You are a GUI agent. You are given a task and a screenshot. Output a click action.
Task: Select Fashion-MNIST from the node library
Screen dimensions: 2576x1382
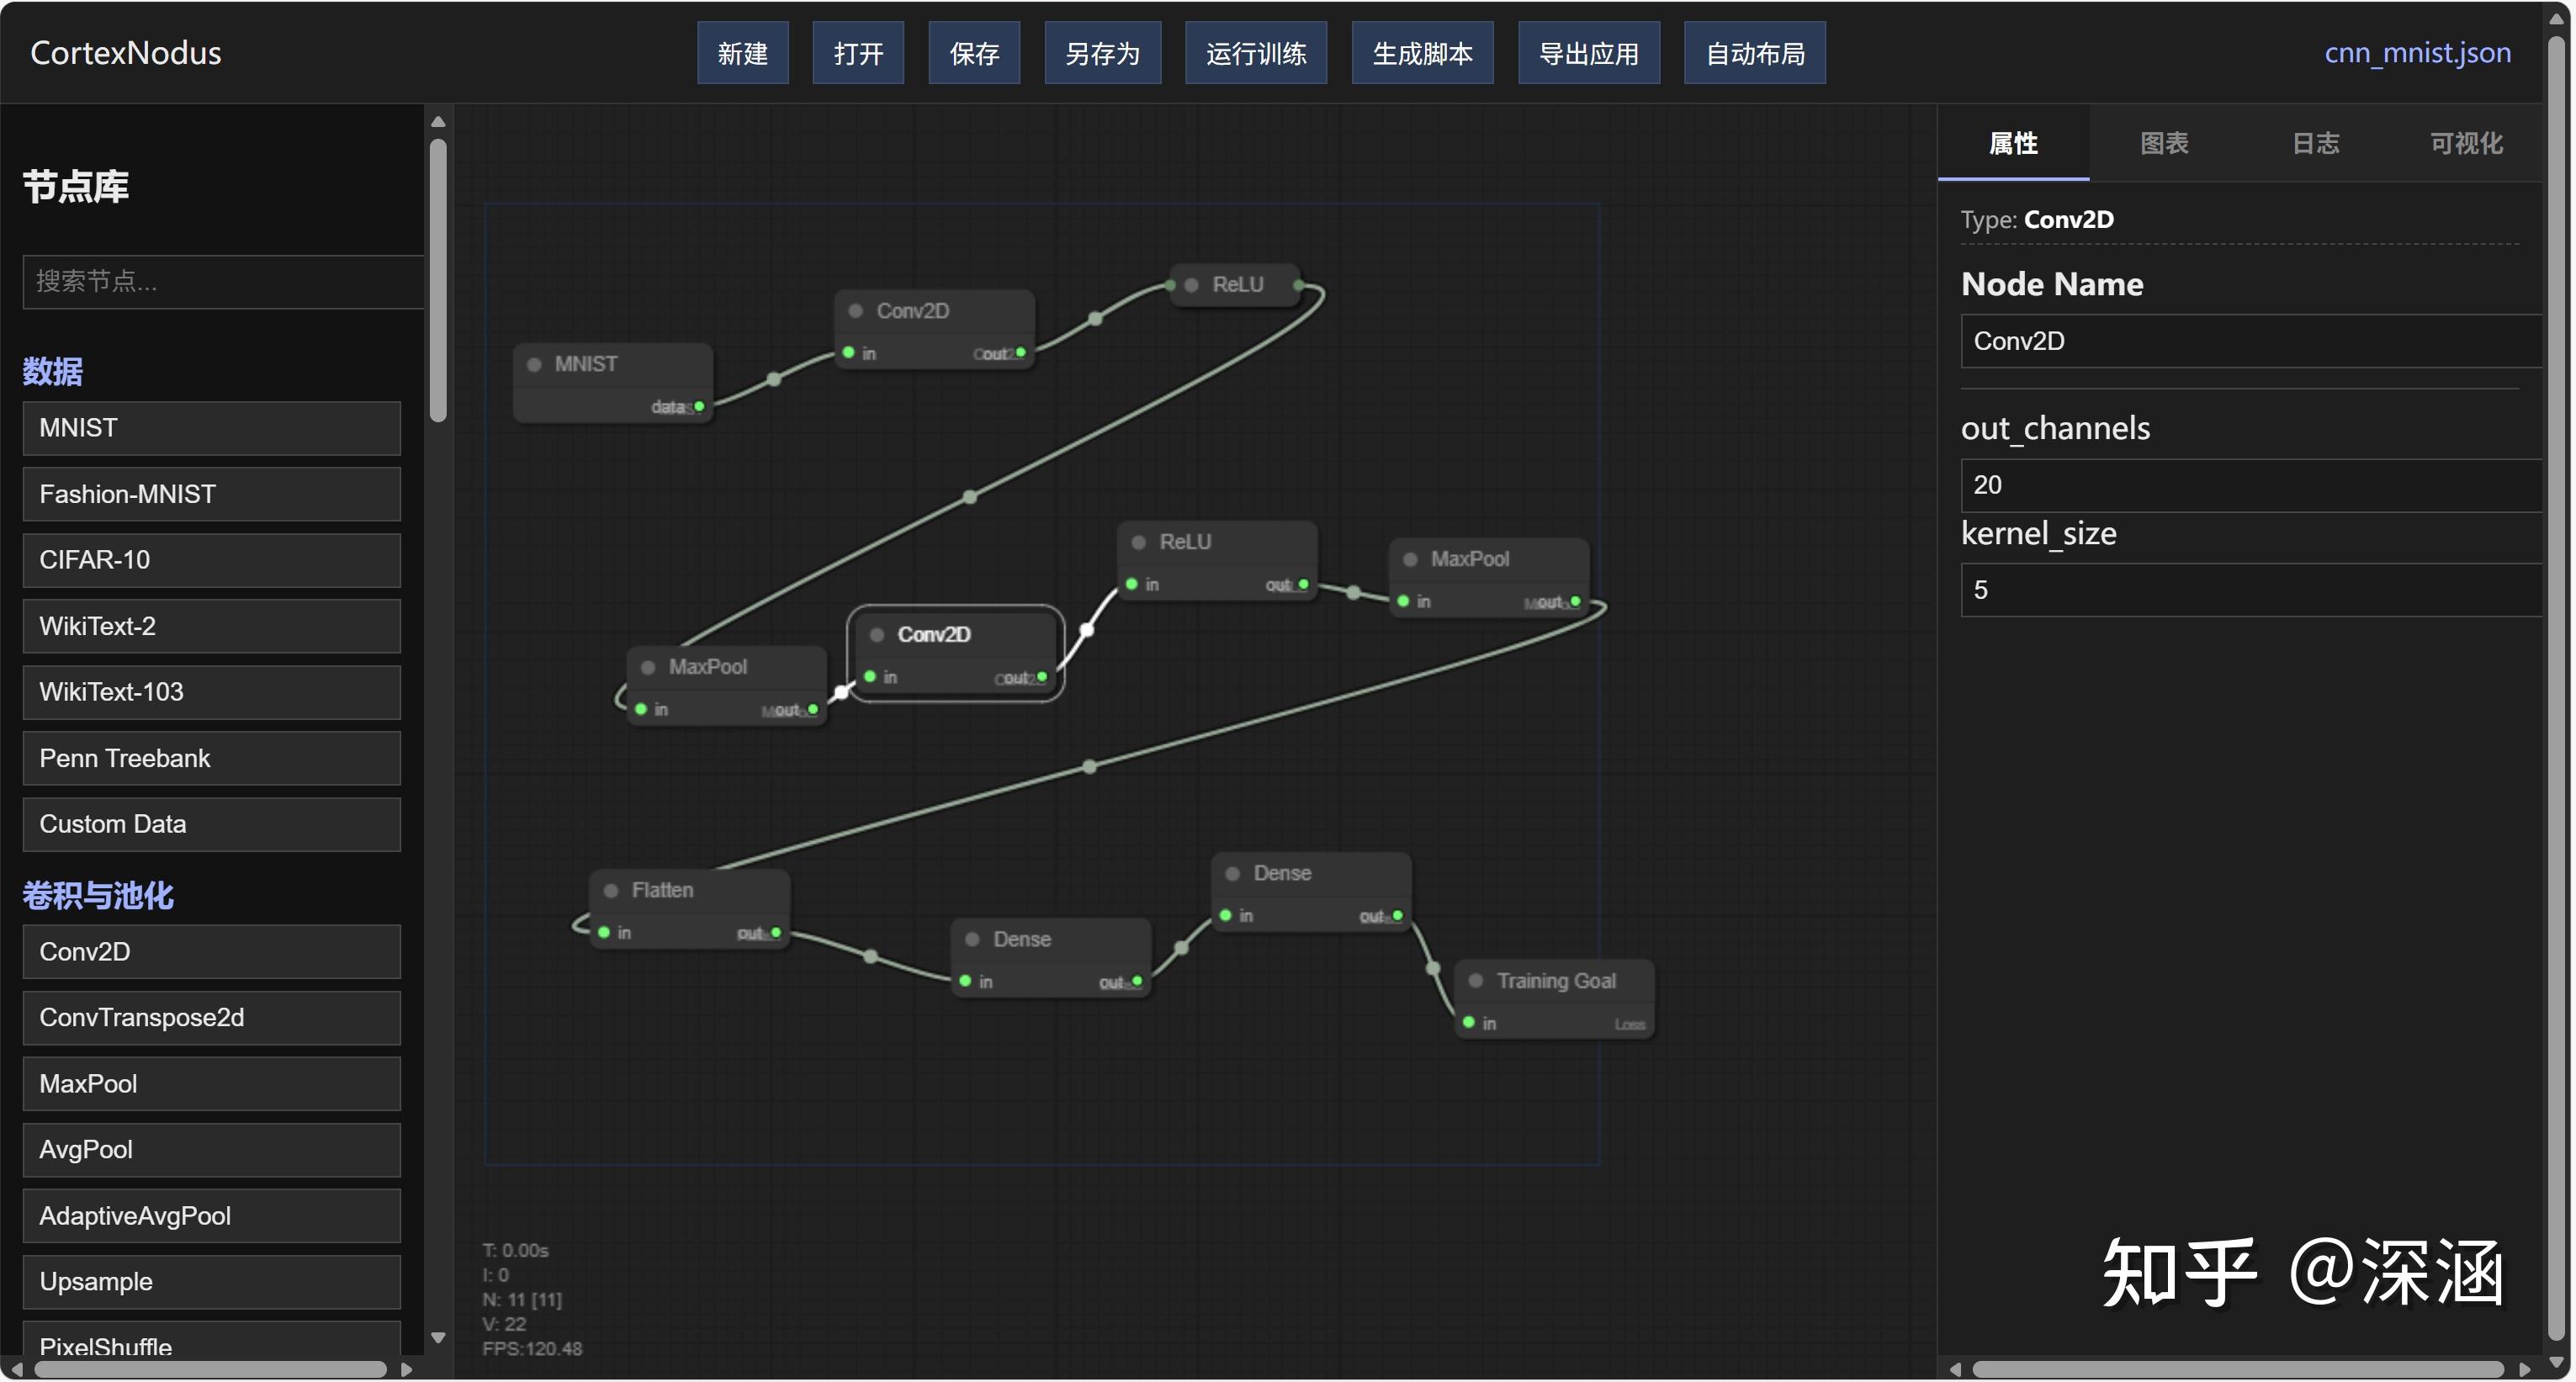[211, 494]
